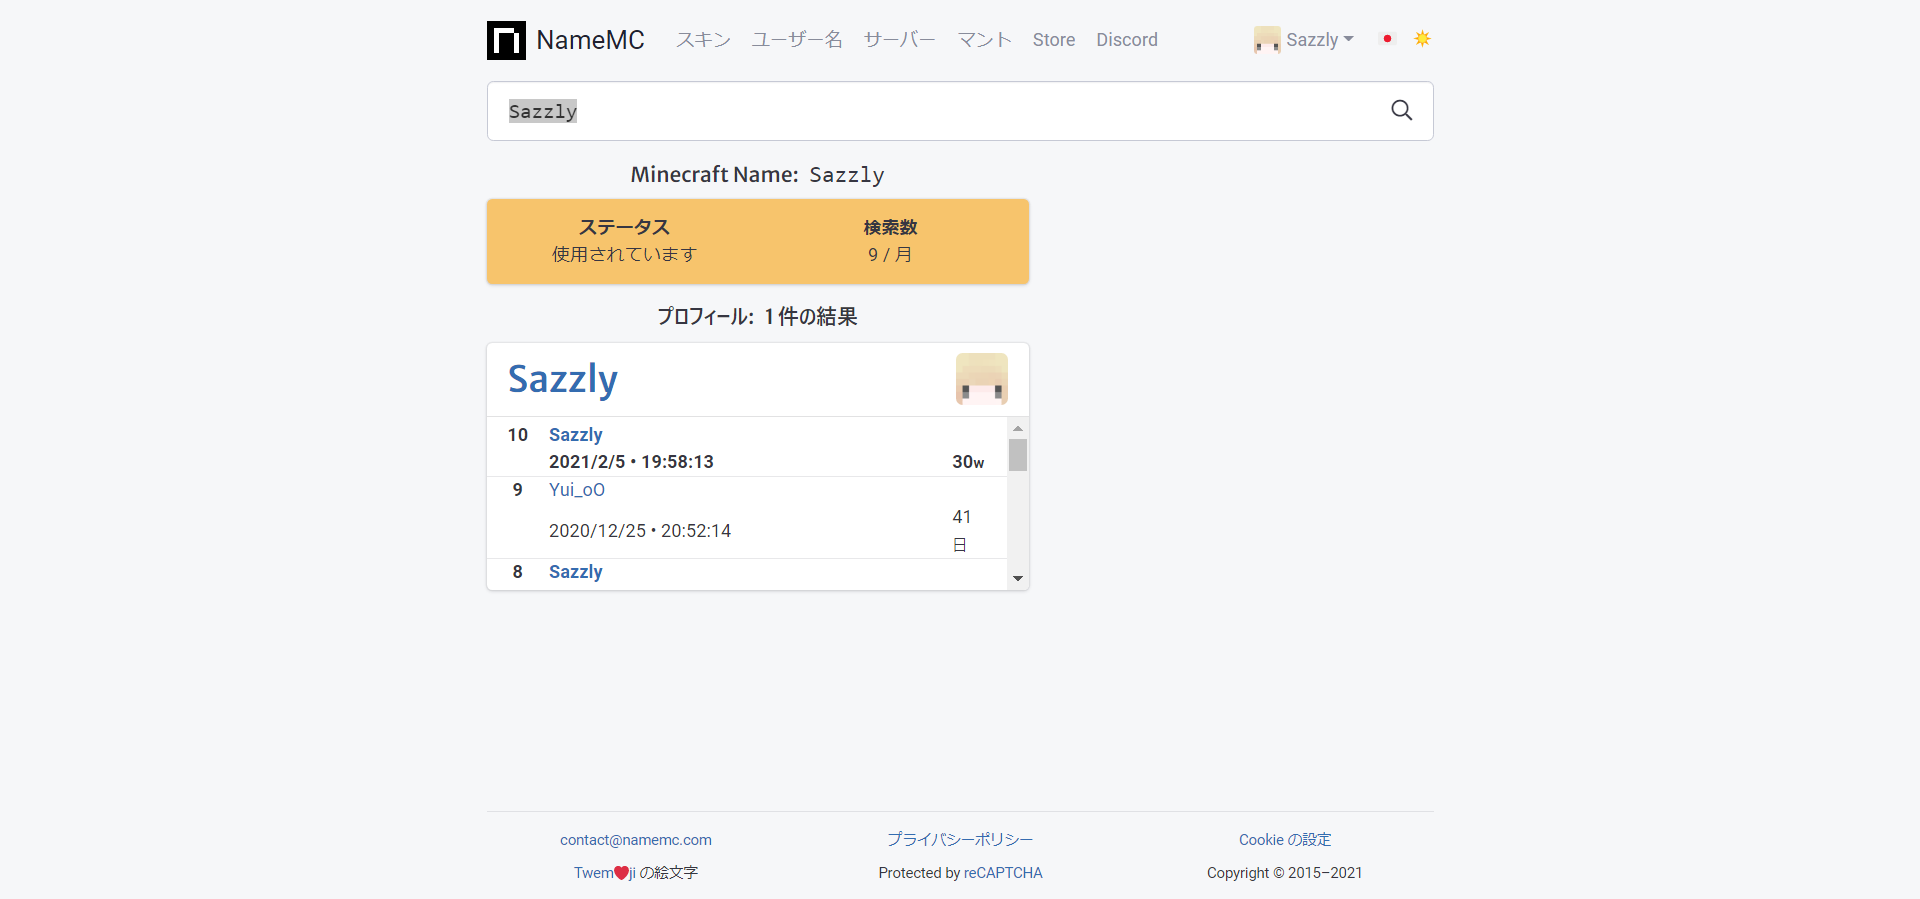The image size is (1920, 899).
Task: Click the date 2020/12/25 • 20:52:14
Action: click(640, 531)
